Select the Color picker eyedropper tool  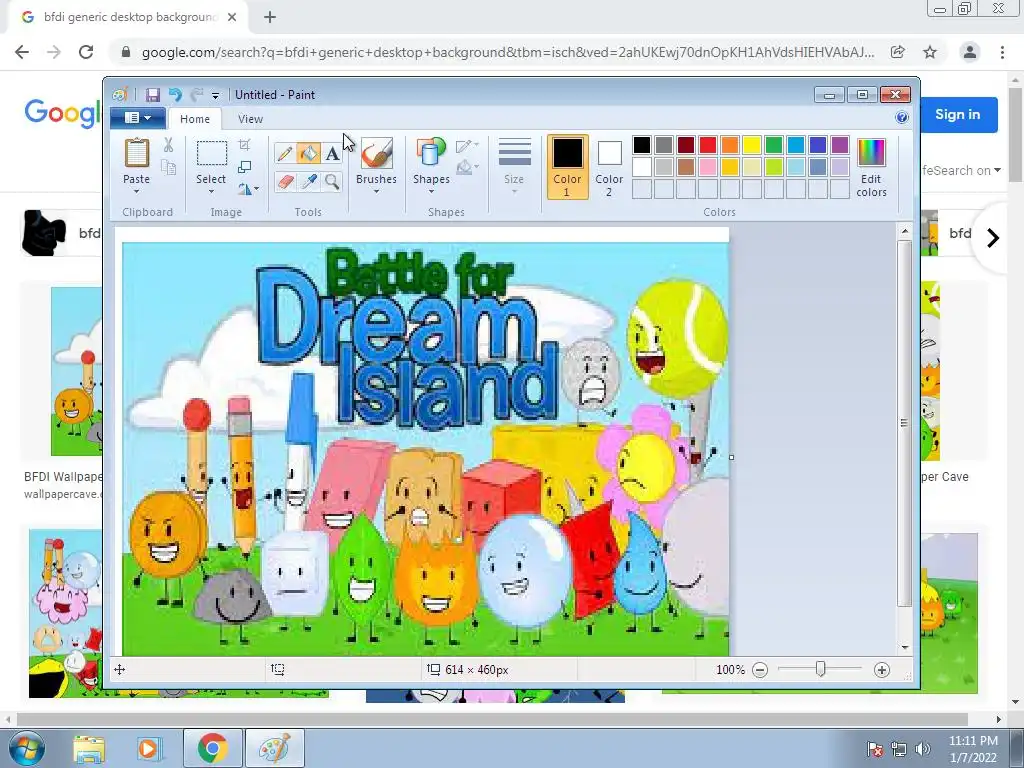click(x=309, y=181)
